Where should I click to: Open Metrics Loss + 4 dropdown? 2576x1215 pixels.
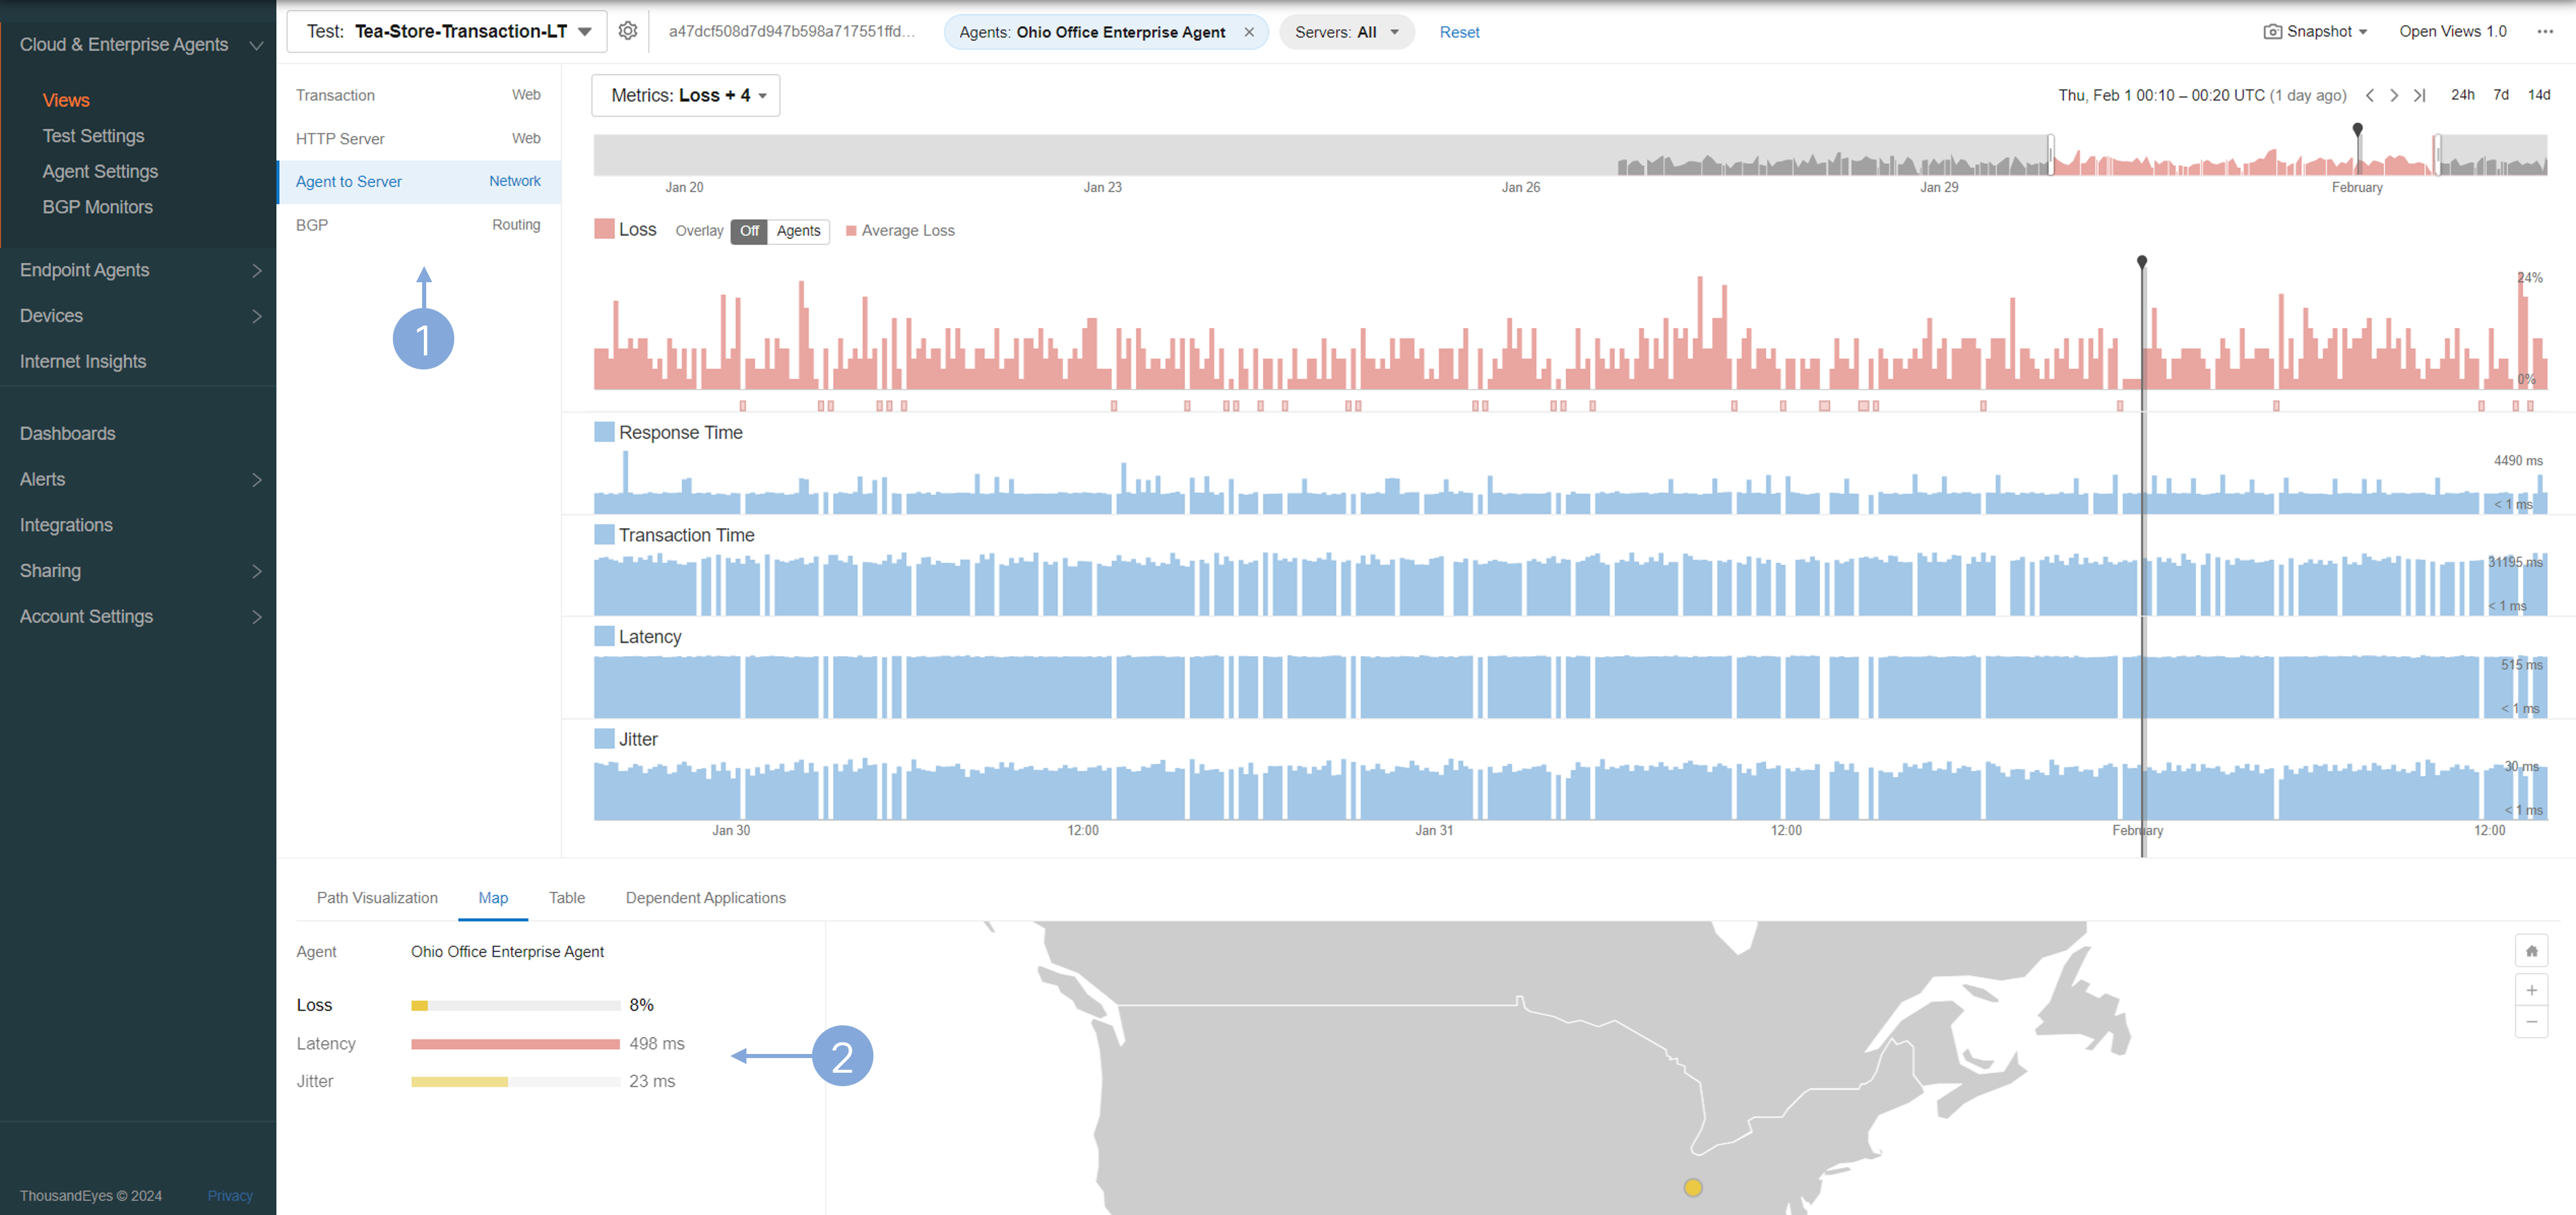click(x=686, y=96)
